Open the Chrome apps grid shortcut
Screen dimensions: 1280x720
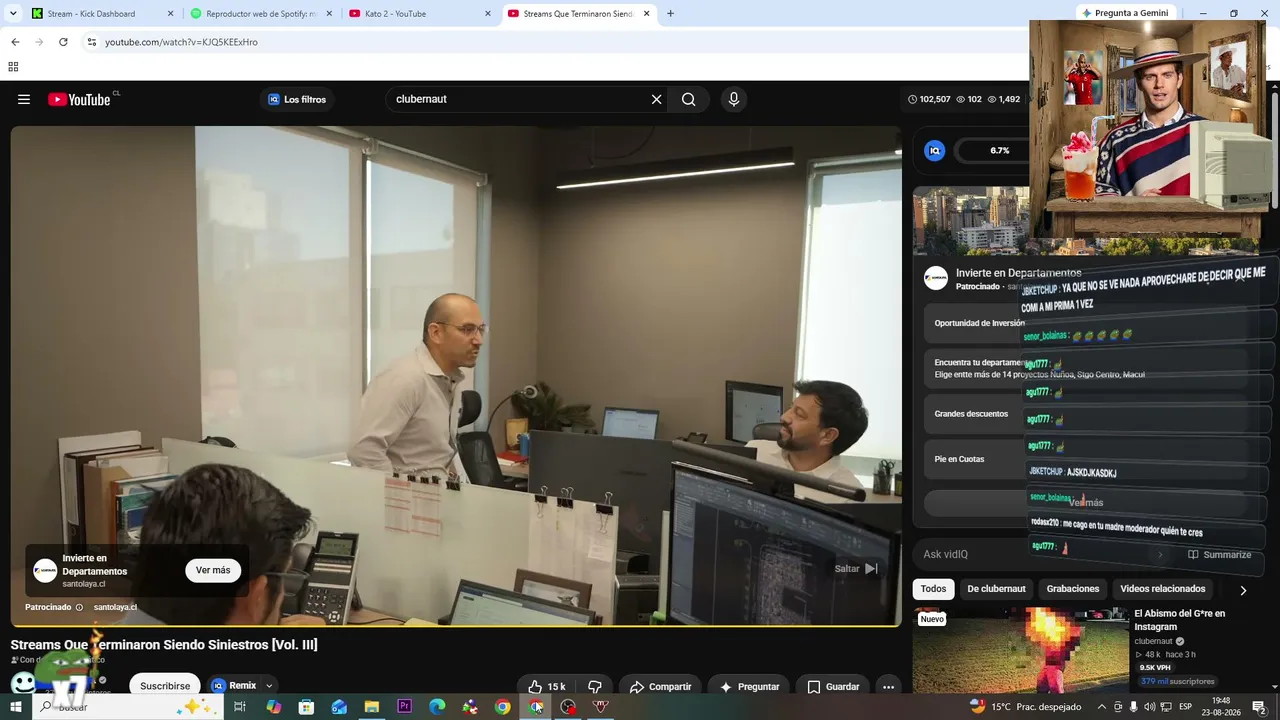(x=13, y=67)
